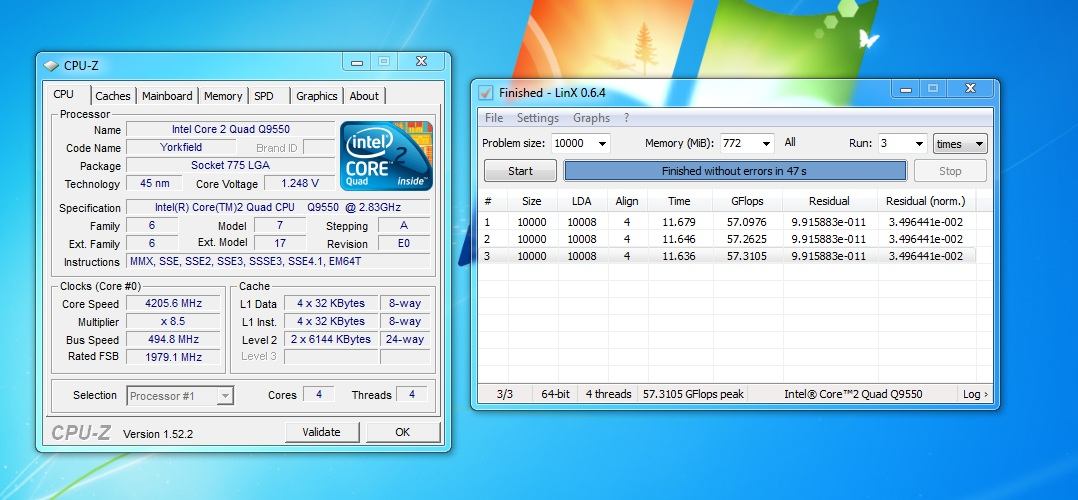
Task: Click the Residual column header
Action: (829, 201)
